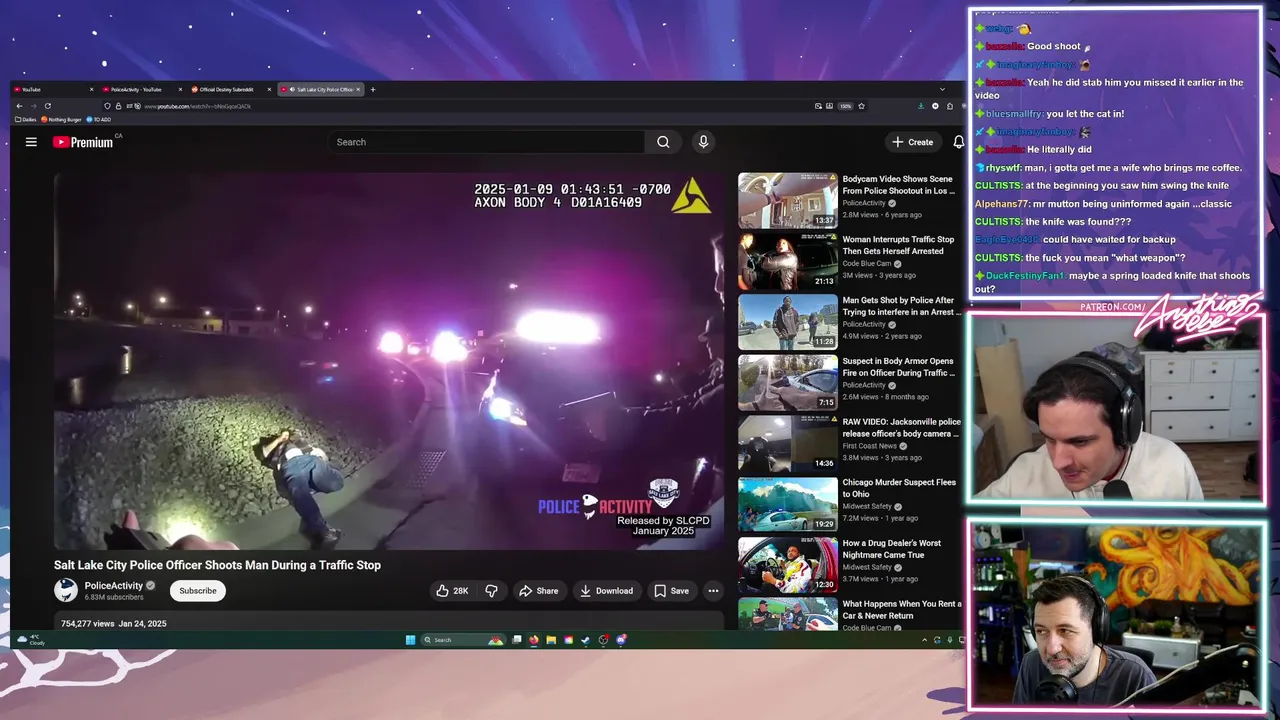
Task: Download the video
Action: coord(606,591)
